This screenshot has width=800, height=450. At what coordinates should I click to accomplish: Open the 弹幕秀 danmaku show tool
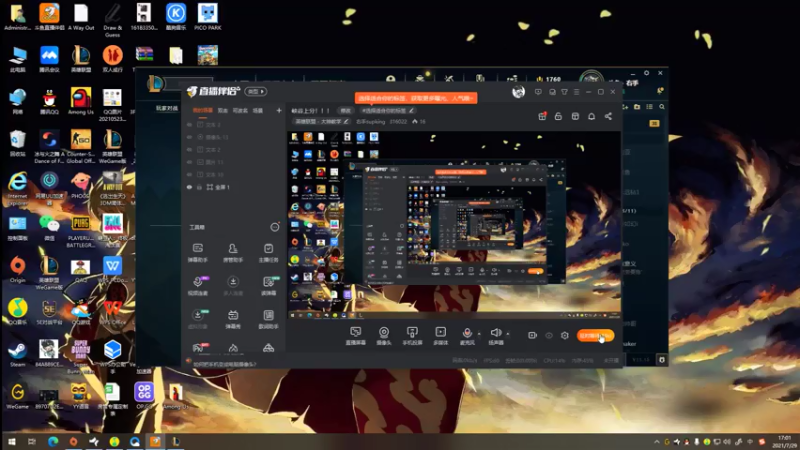point(233,318)
